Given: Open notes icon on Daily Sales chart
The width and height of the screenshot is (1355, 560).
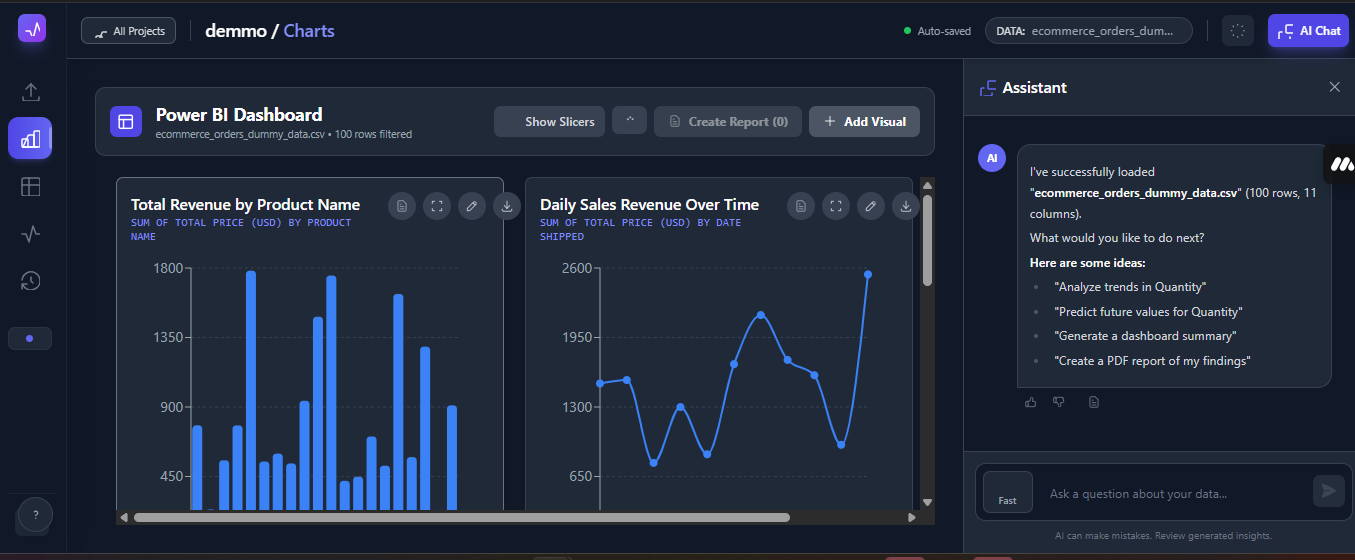Looking at the screenshot, I should tap(801, 206).
